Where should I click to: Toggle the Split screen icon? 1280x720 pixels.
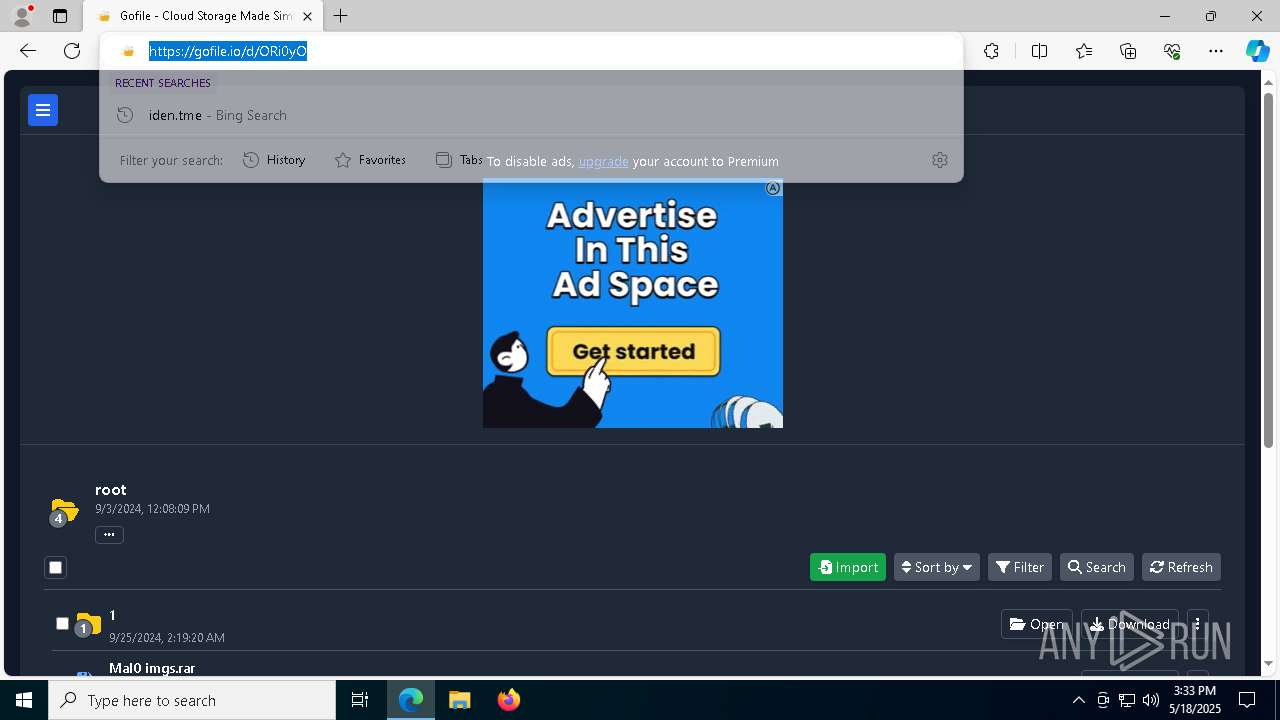click(1039, 51)
